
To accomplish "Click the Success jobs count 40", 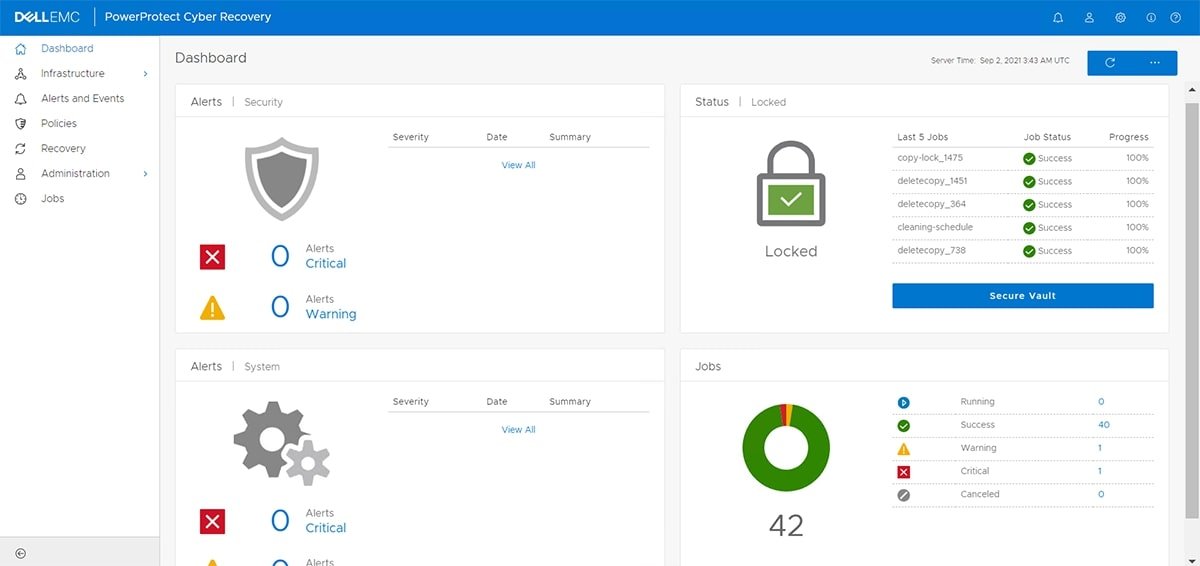I will 1104,425.
